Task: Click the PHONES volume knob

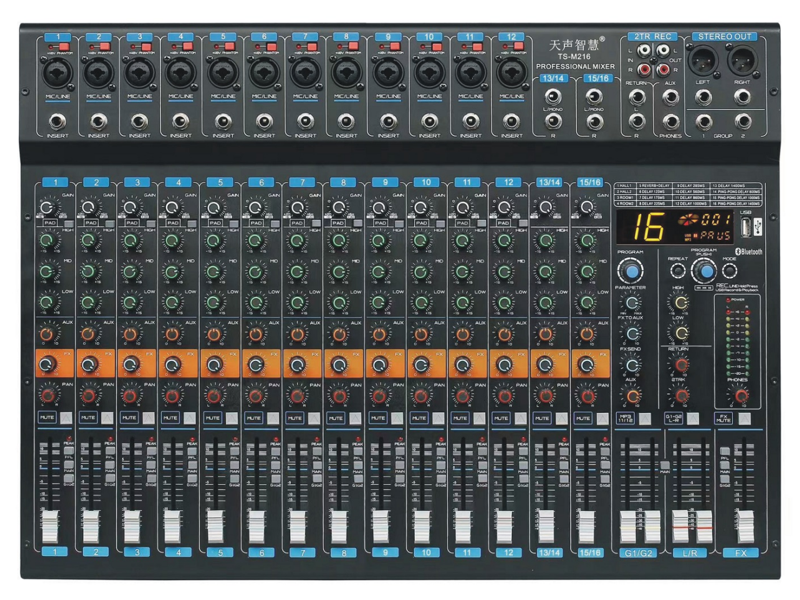Action: tap(740, 397)
